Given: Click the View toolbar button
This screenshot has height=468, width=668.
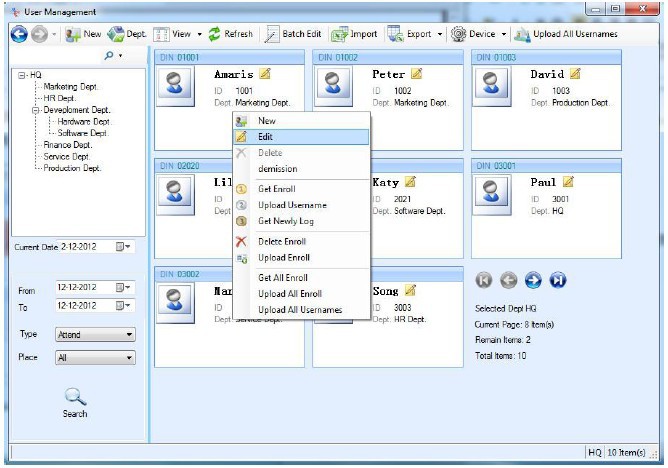Looking at the screenshot, I should [172, 34].
